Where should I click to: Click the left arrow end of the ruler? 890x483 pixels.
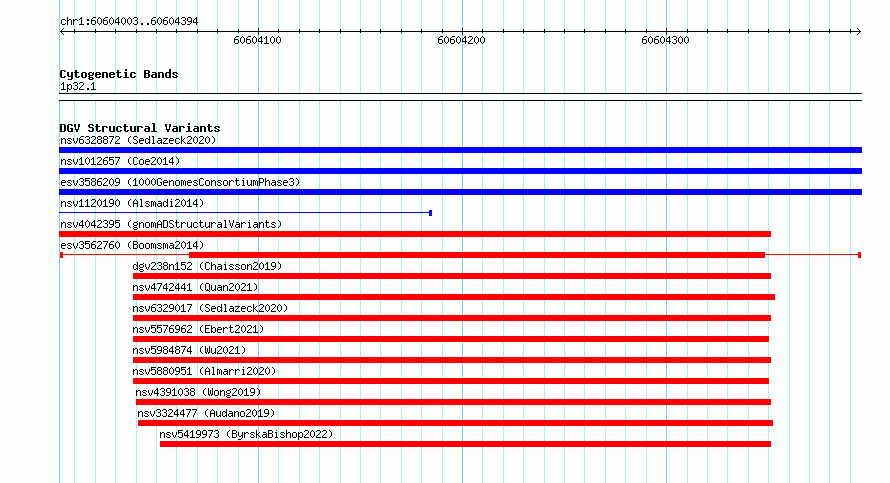click(62, 32)
